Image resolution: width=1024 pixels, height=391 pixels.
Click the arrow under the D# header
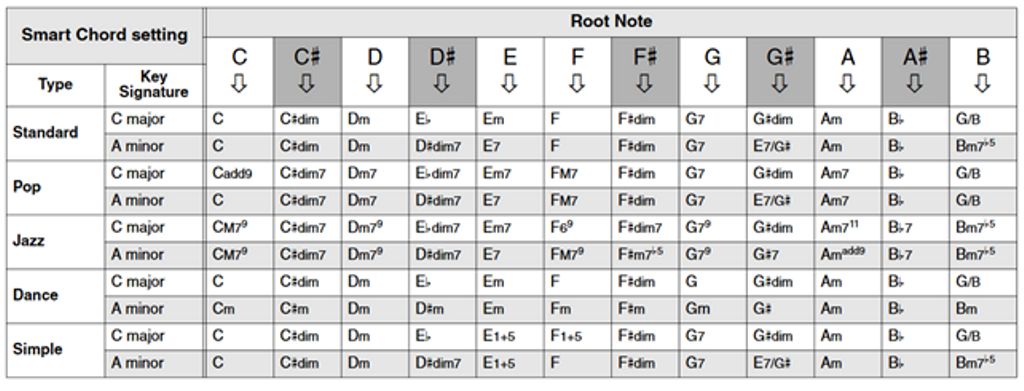pos(442,85)
